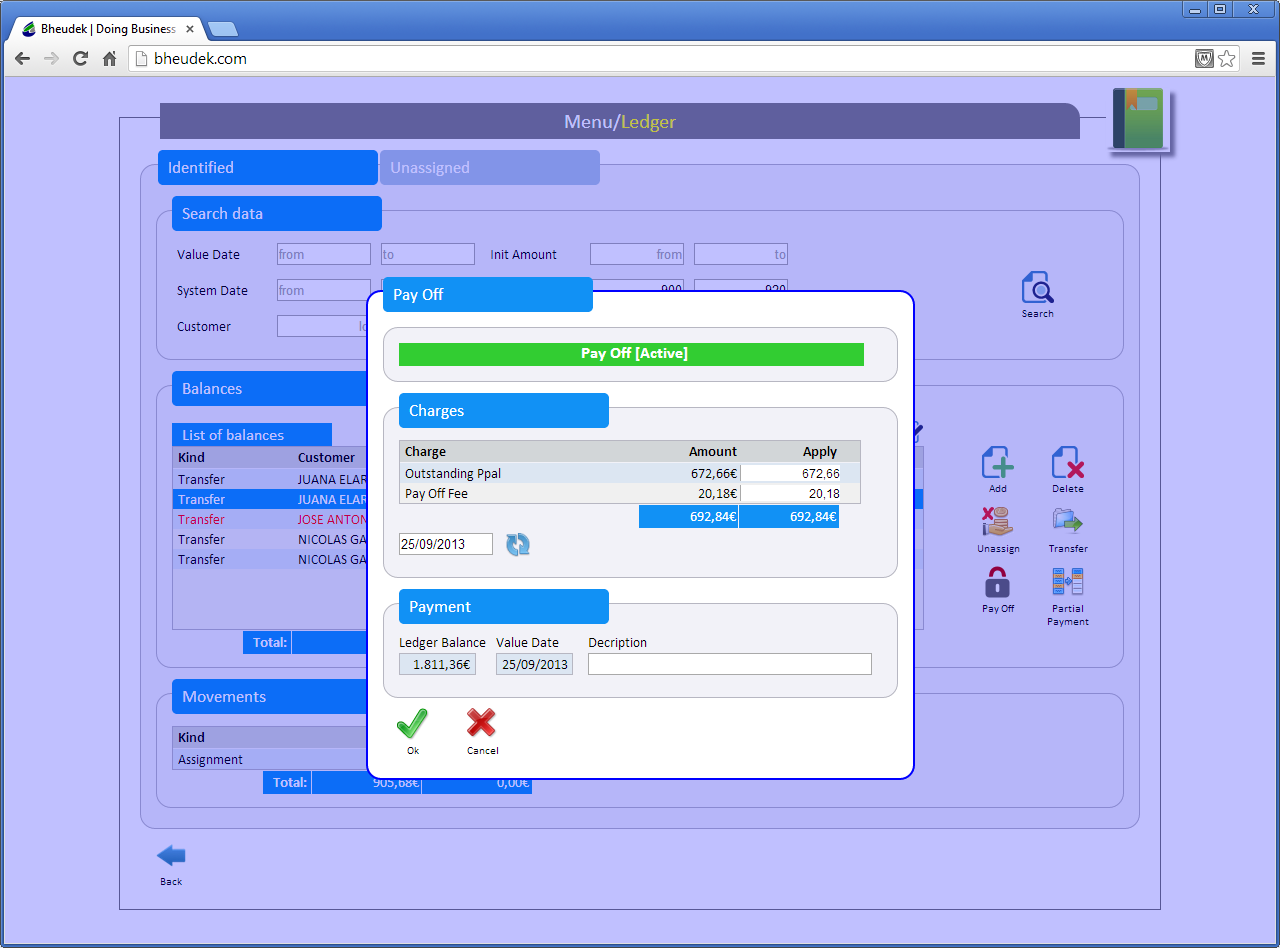Click the Search magnifier icon
This screenshot has width=1280, height=948.
[x=1037, y=289]
